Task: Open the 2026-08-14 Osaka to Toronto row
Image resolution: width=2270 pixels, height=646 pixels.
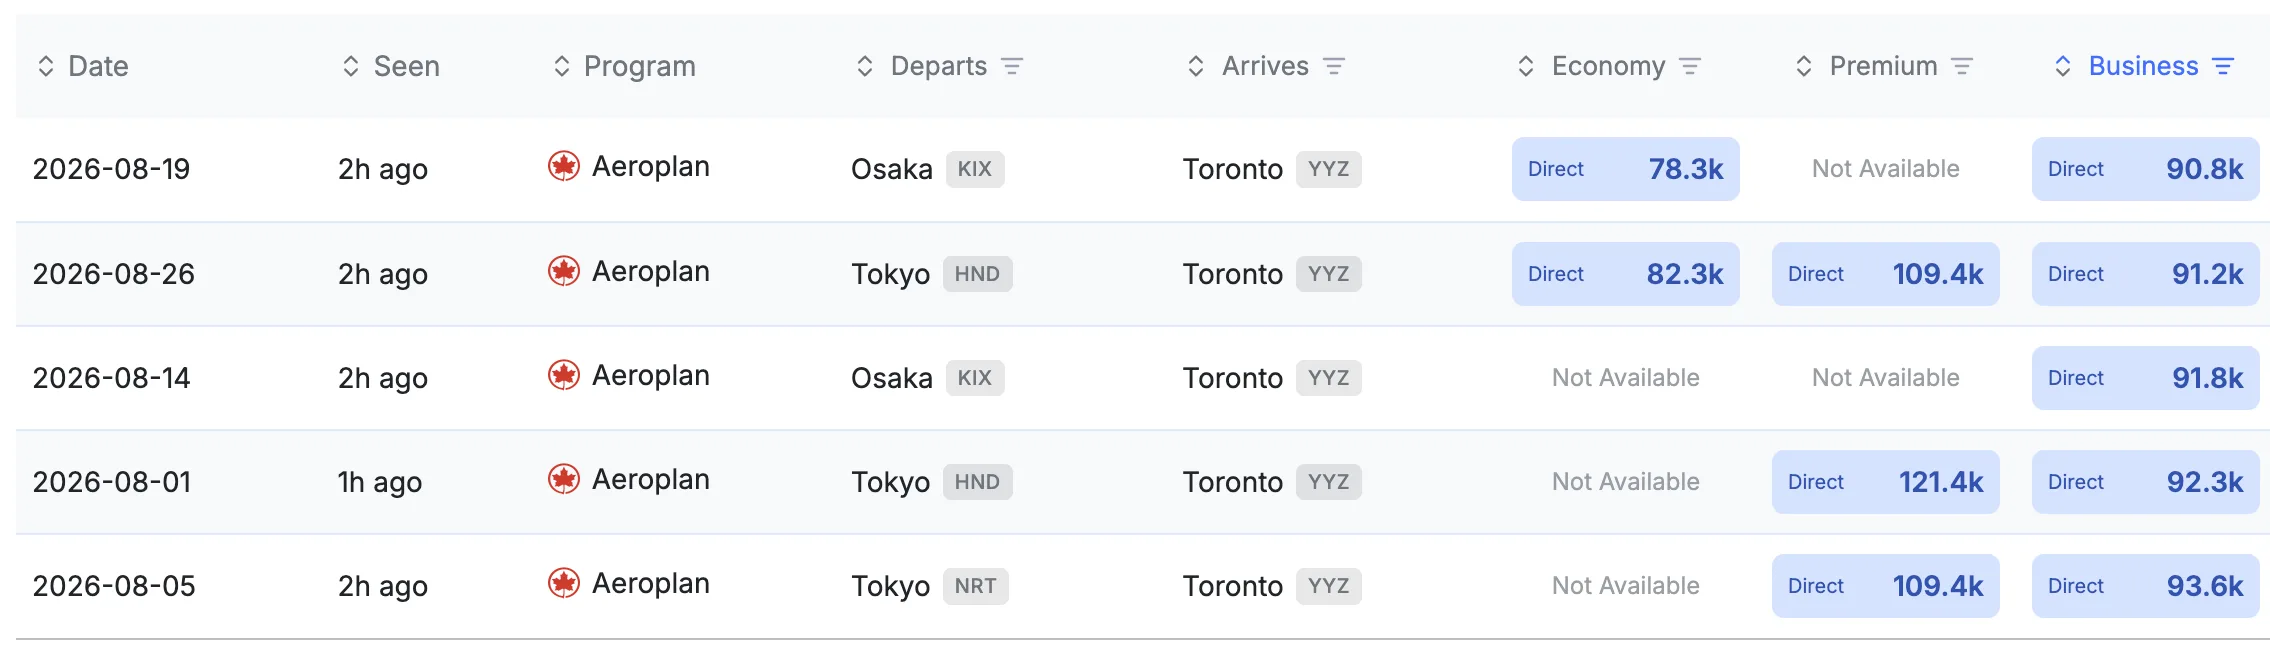Action: pyautogui.click(x=1143, y=378)
